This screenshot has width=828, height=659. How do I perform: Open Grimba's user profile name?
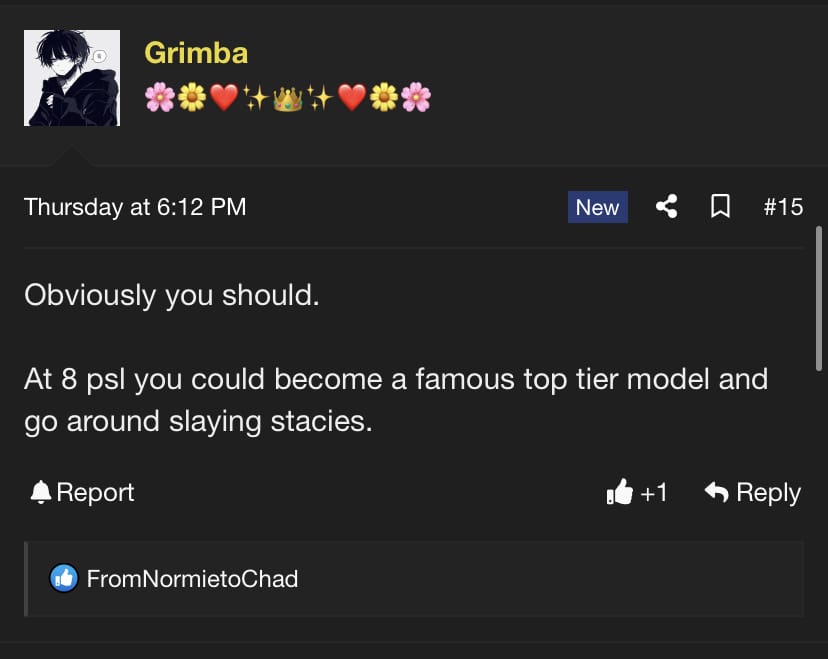tap(196, 52)
